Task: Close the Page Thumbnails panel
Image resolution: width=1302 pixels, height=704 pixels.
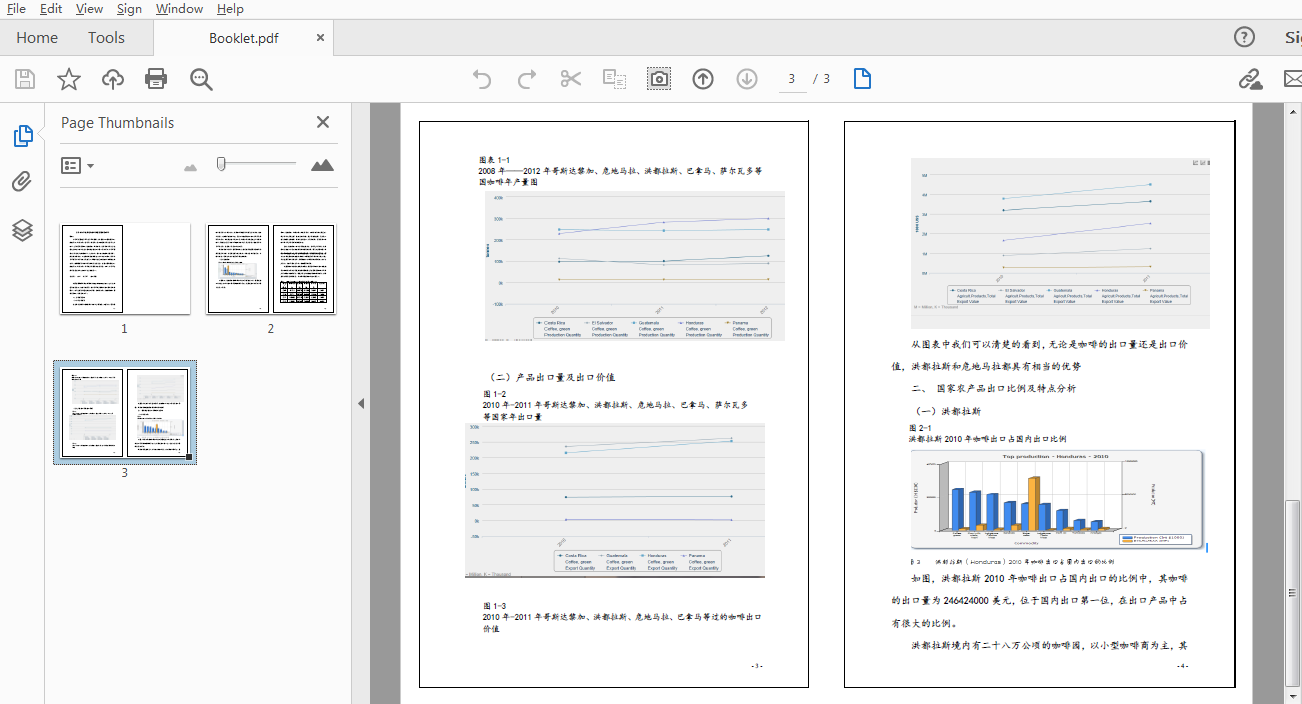Action: pos(323,122)
